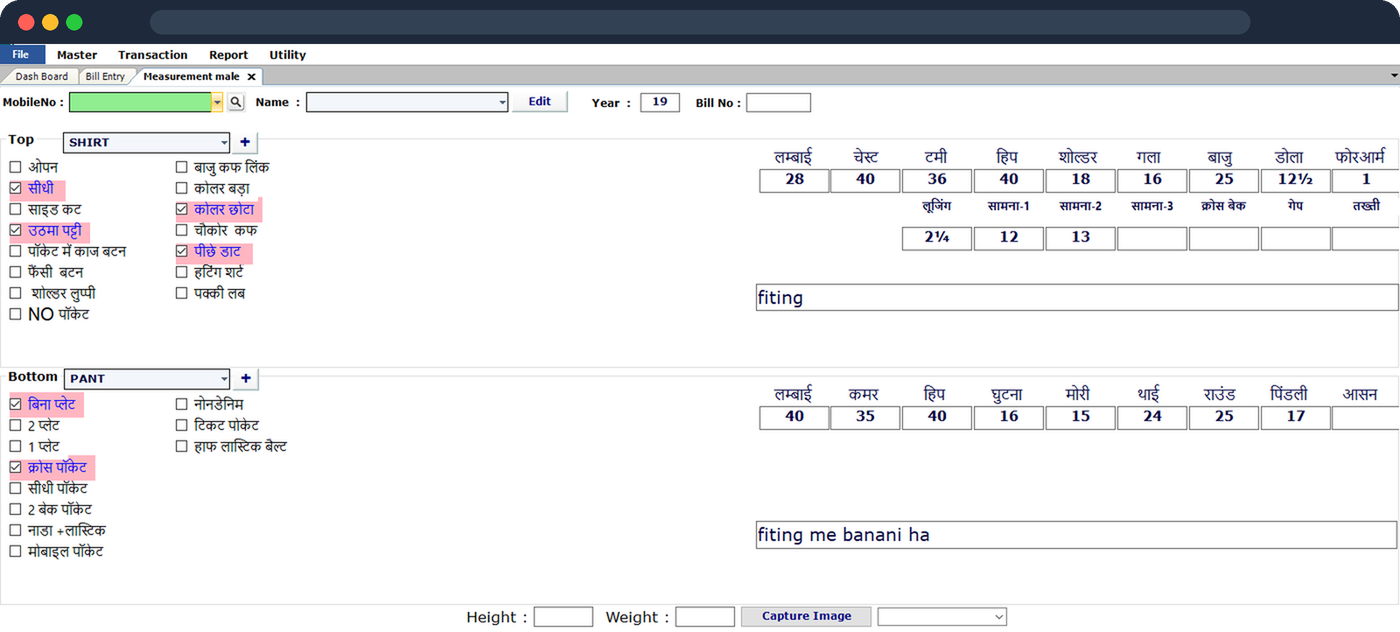Close the Measurement male tab
Viewport: 1400px width, 632px height.
click(x=251, y=77)
